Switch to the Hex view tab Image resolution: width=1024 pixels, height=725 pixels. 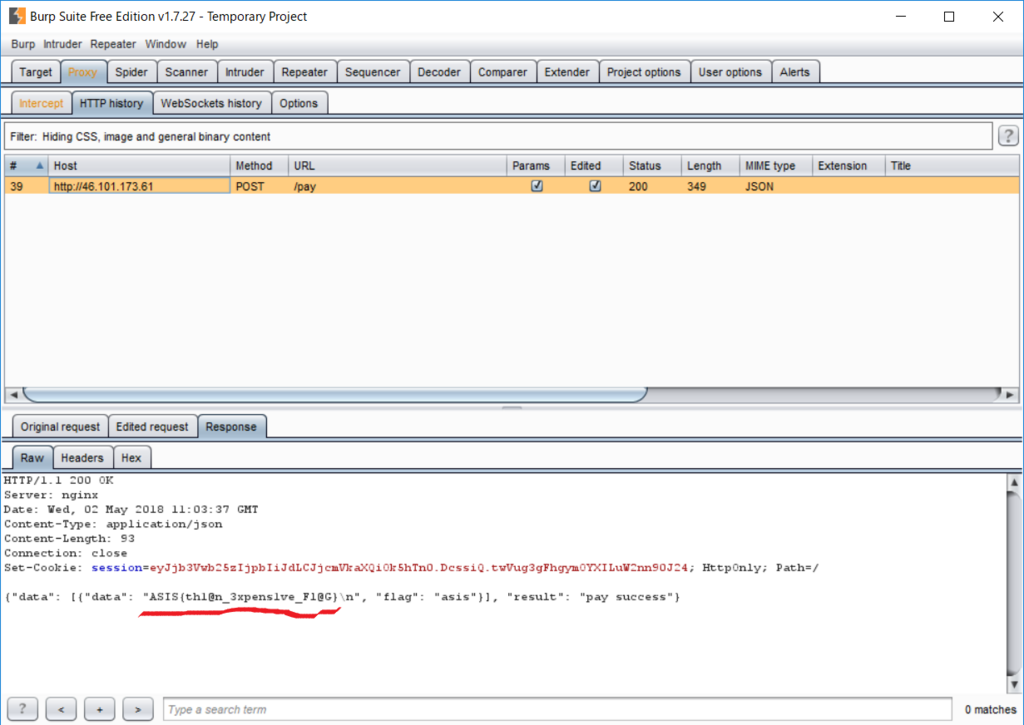131,458
